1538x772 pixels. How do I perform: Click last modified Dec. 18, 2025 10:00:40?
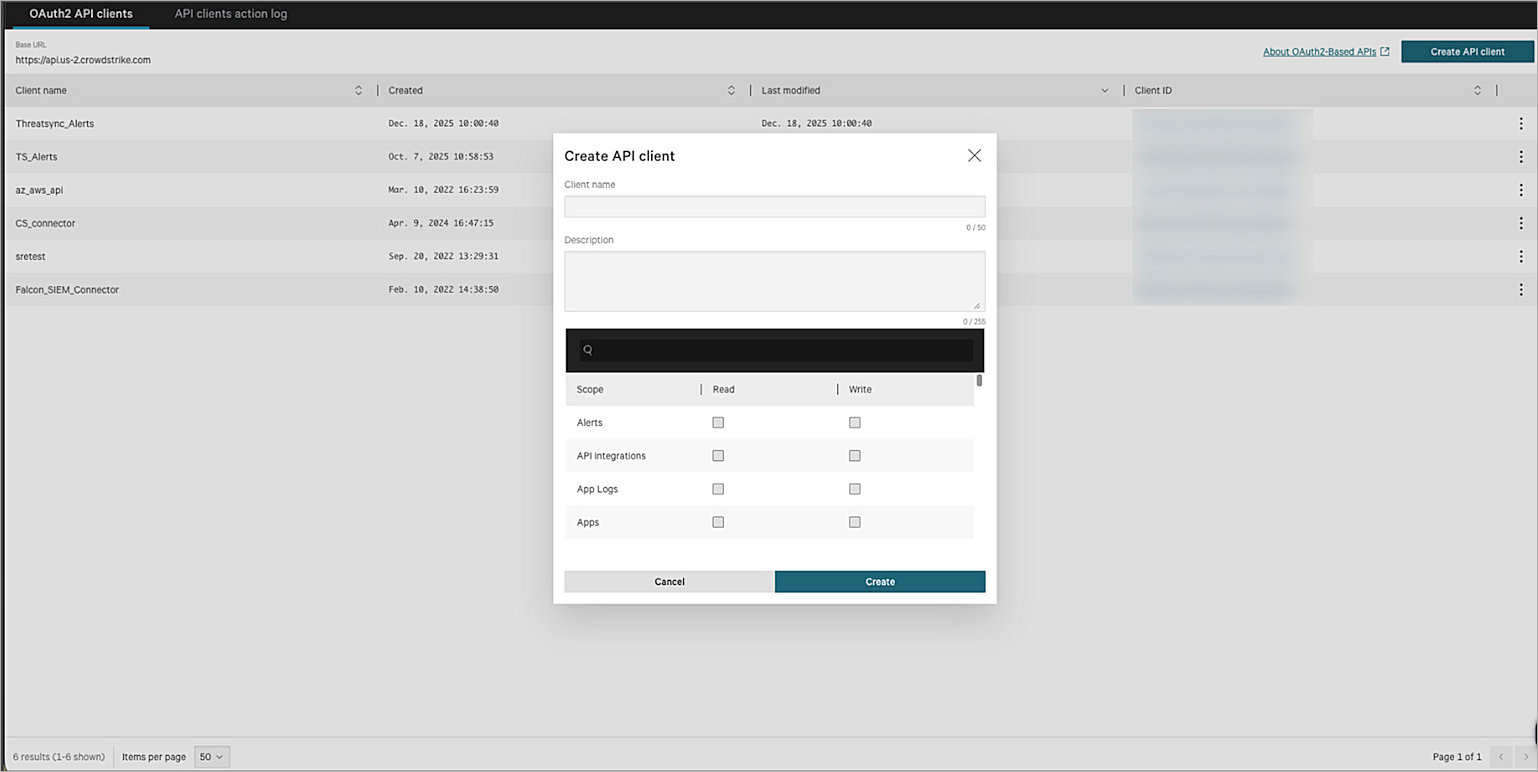click(x=817, y=124)
